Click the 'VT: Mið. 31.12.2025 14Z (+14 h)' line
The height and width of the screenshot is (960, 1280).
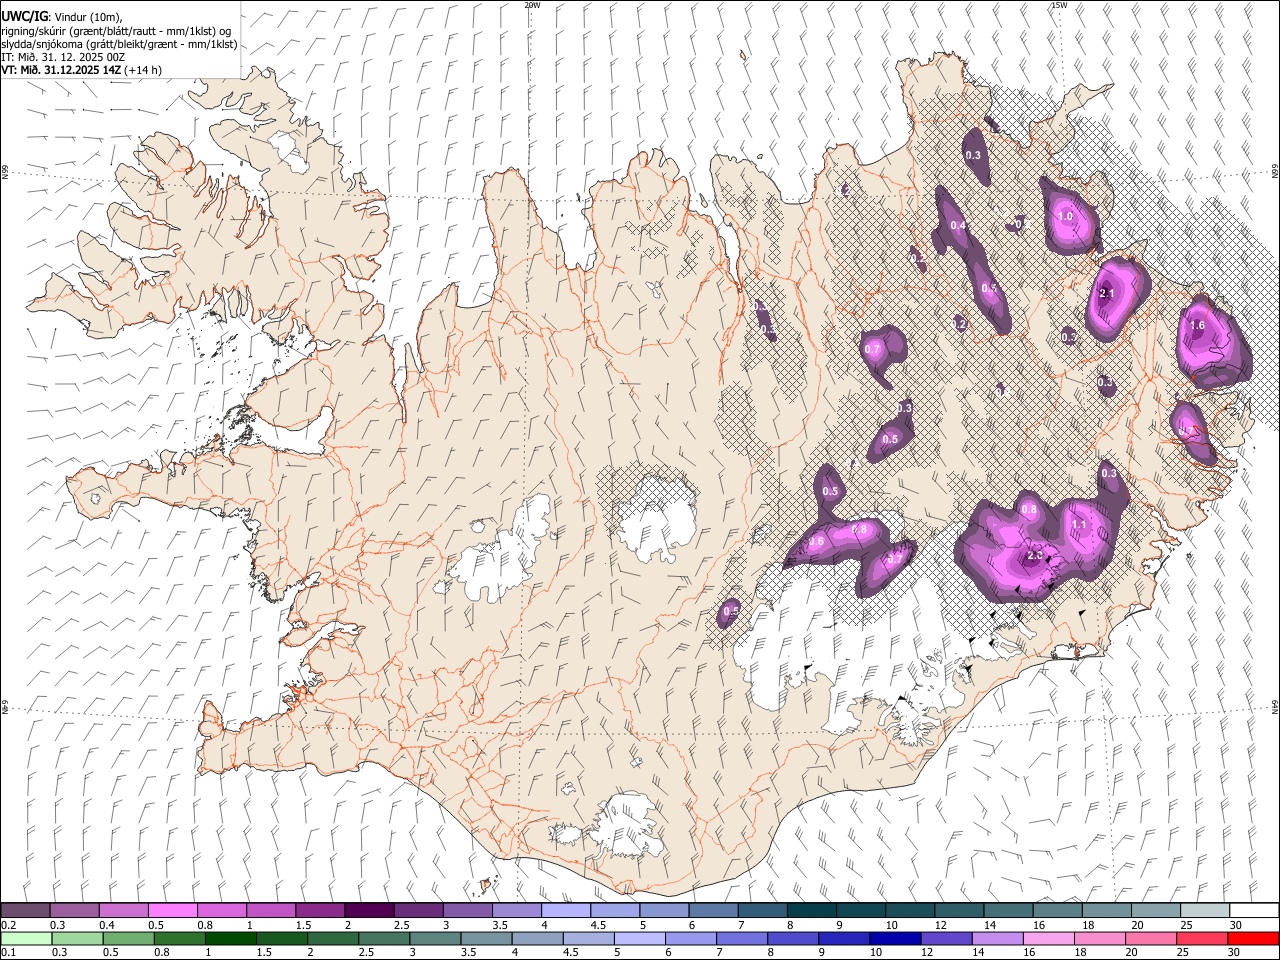pos(81,70)
